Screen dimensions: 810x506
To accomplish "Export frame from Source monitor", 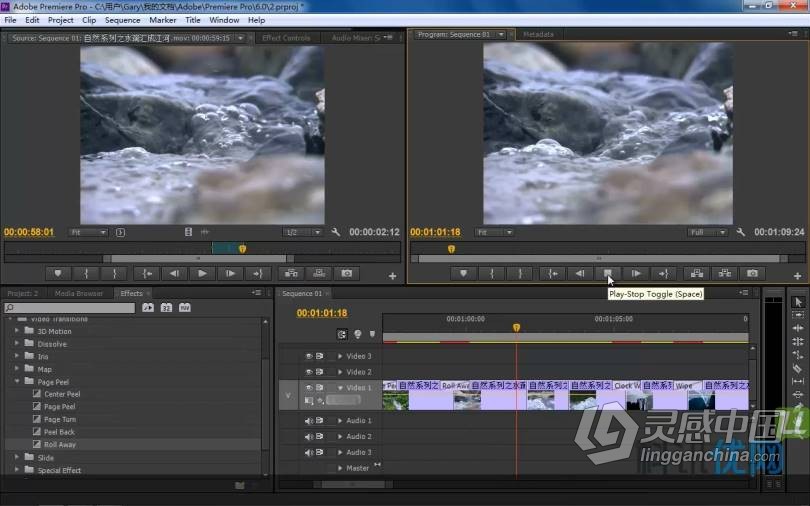I will pyautogui.click(x=347, y=274).
